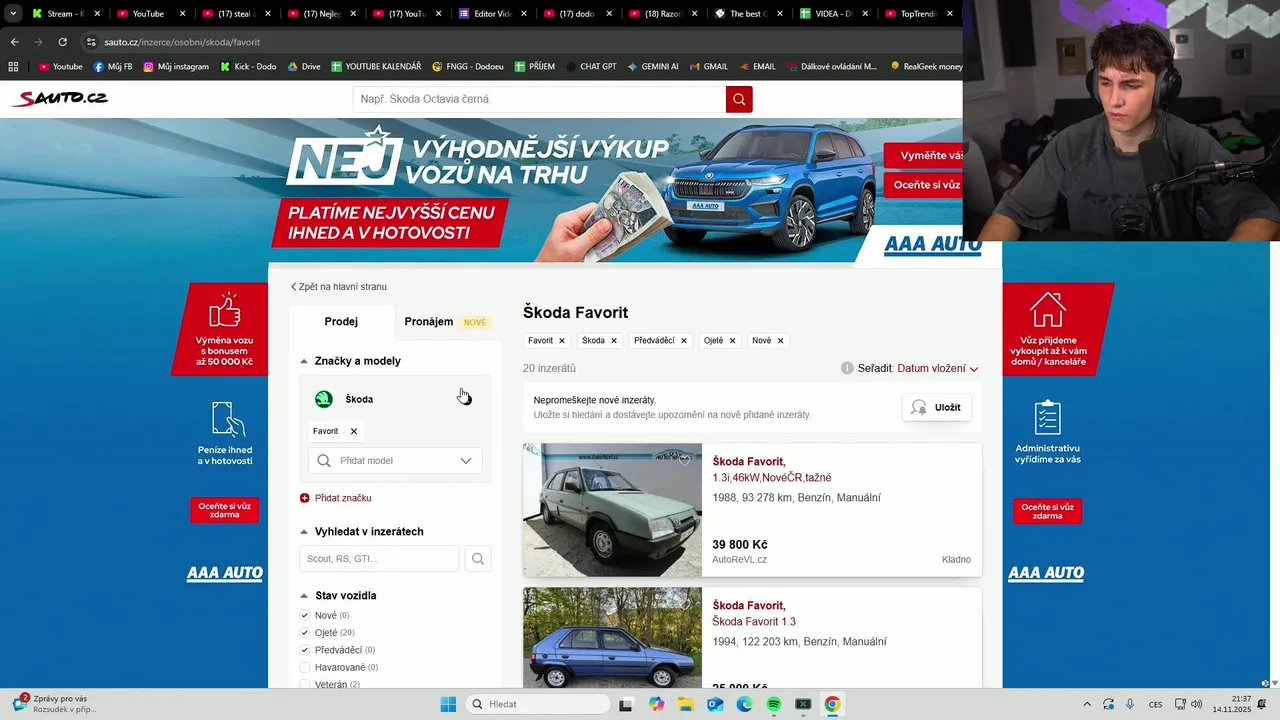The height and width of the screenshot is (720, 1280).
Task: Remove Favorit model from sidebar
Action: (x=354, y=432)
